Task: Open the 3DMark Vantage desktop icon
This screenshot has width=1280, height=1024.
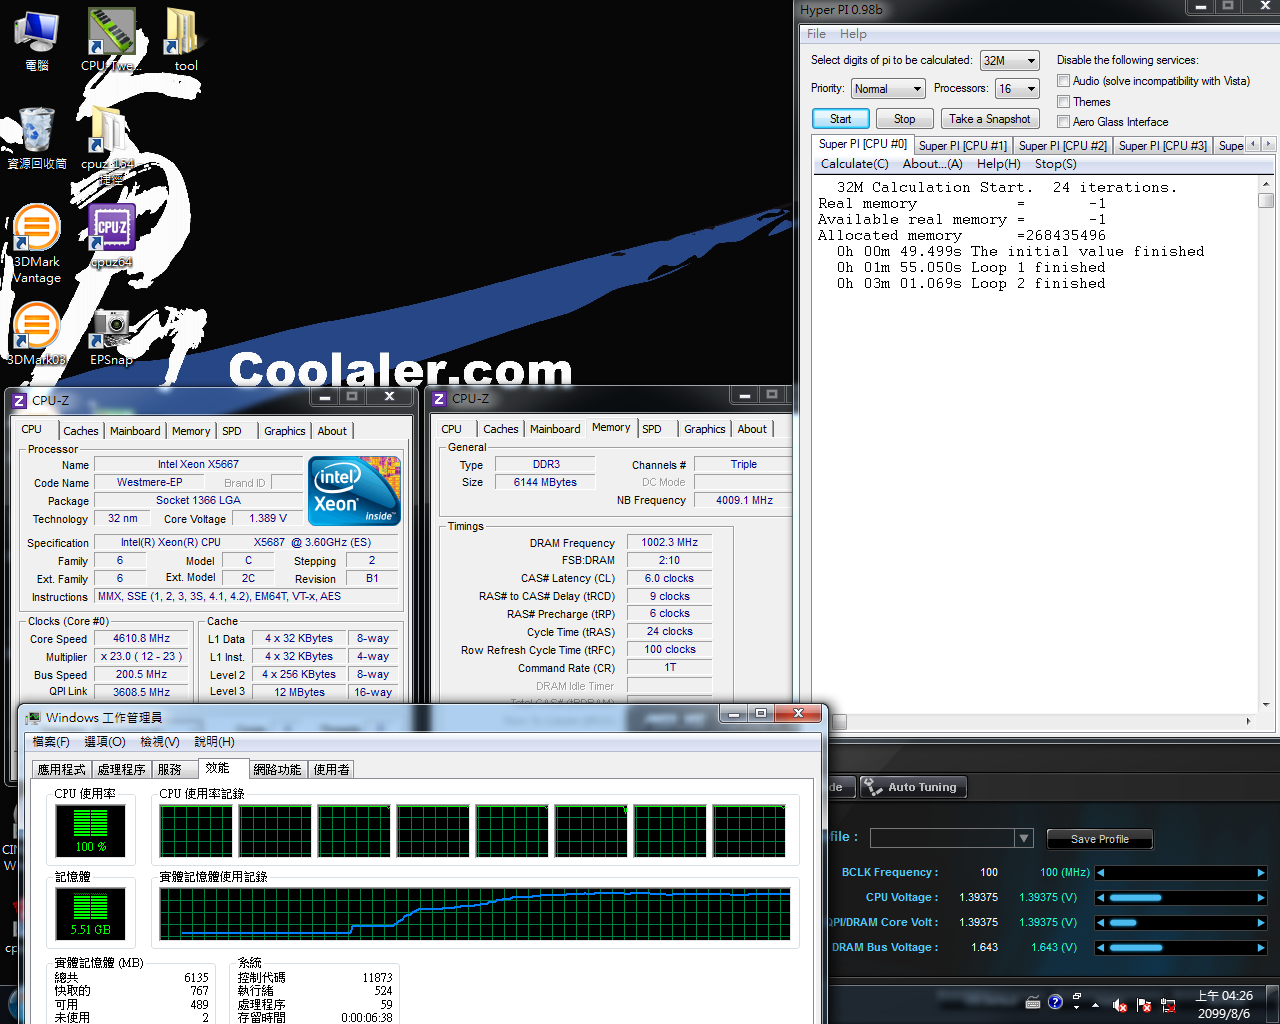Action: click(36, 231)
